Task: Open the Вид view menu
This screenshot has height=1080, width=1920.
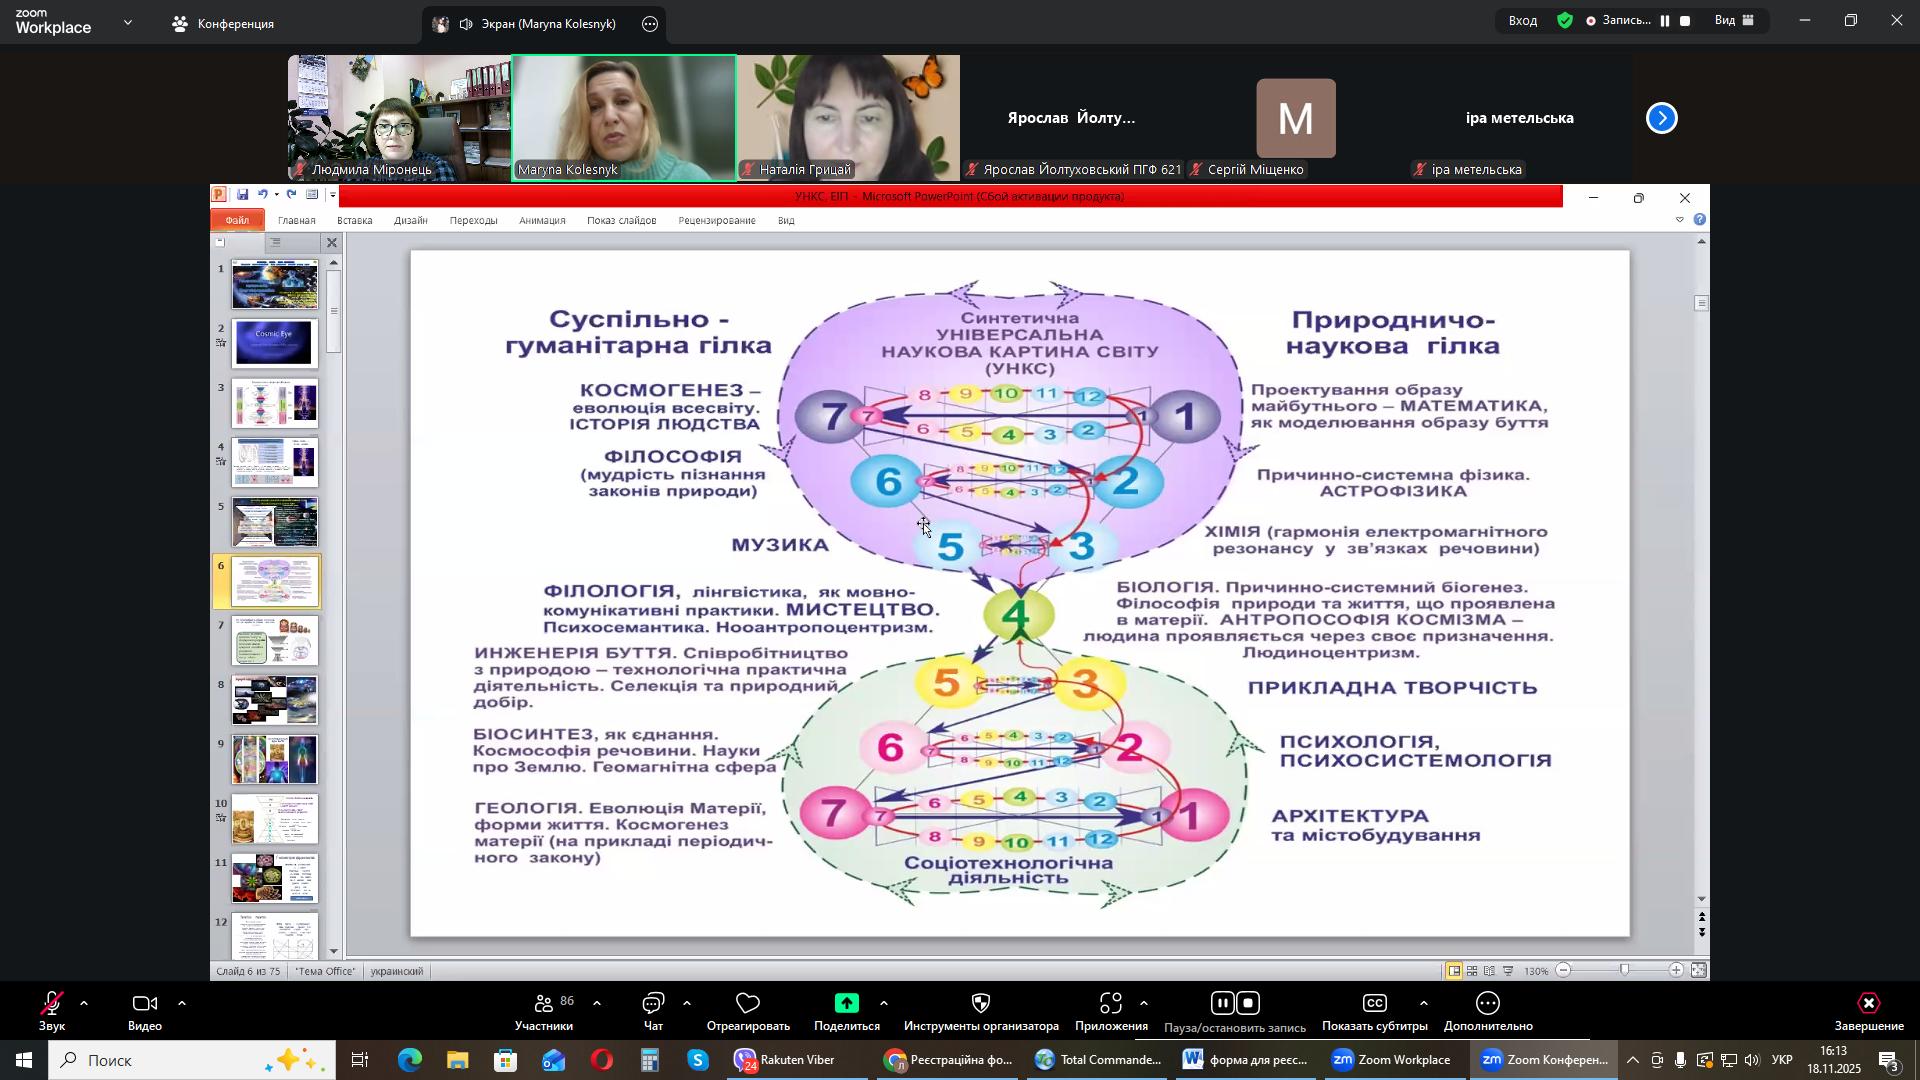Action: (x=1735, y=21)
